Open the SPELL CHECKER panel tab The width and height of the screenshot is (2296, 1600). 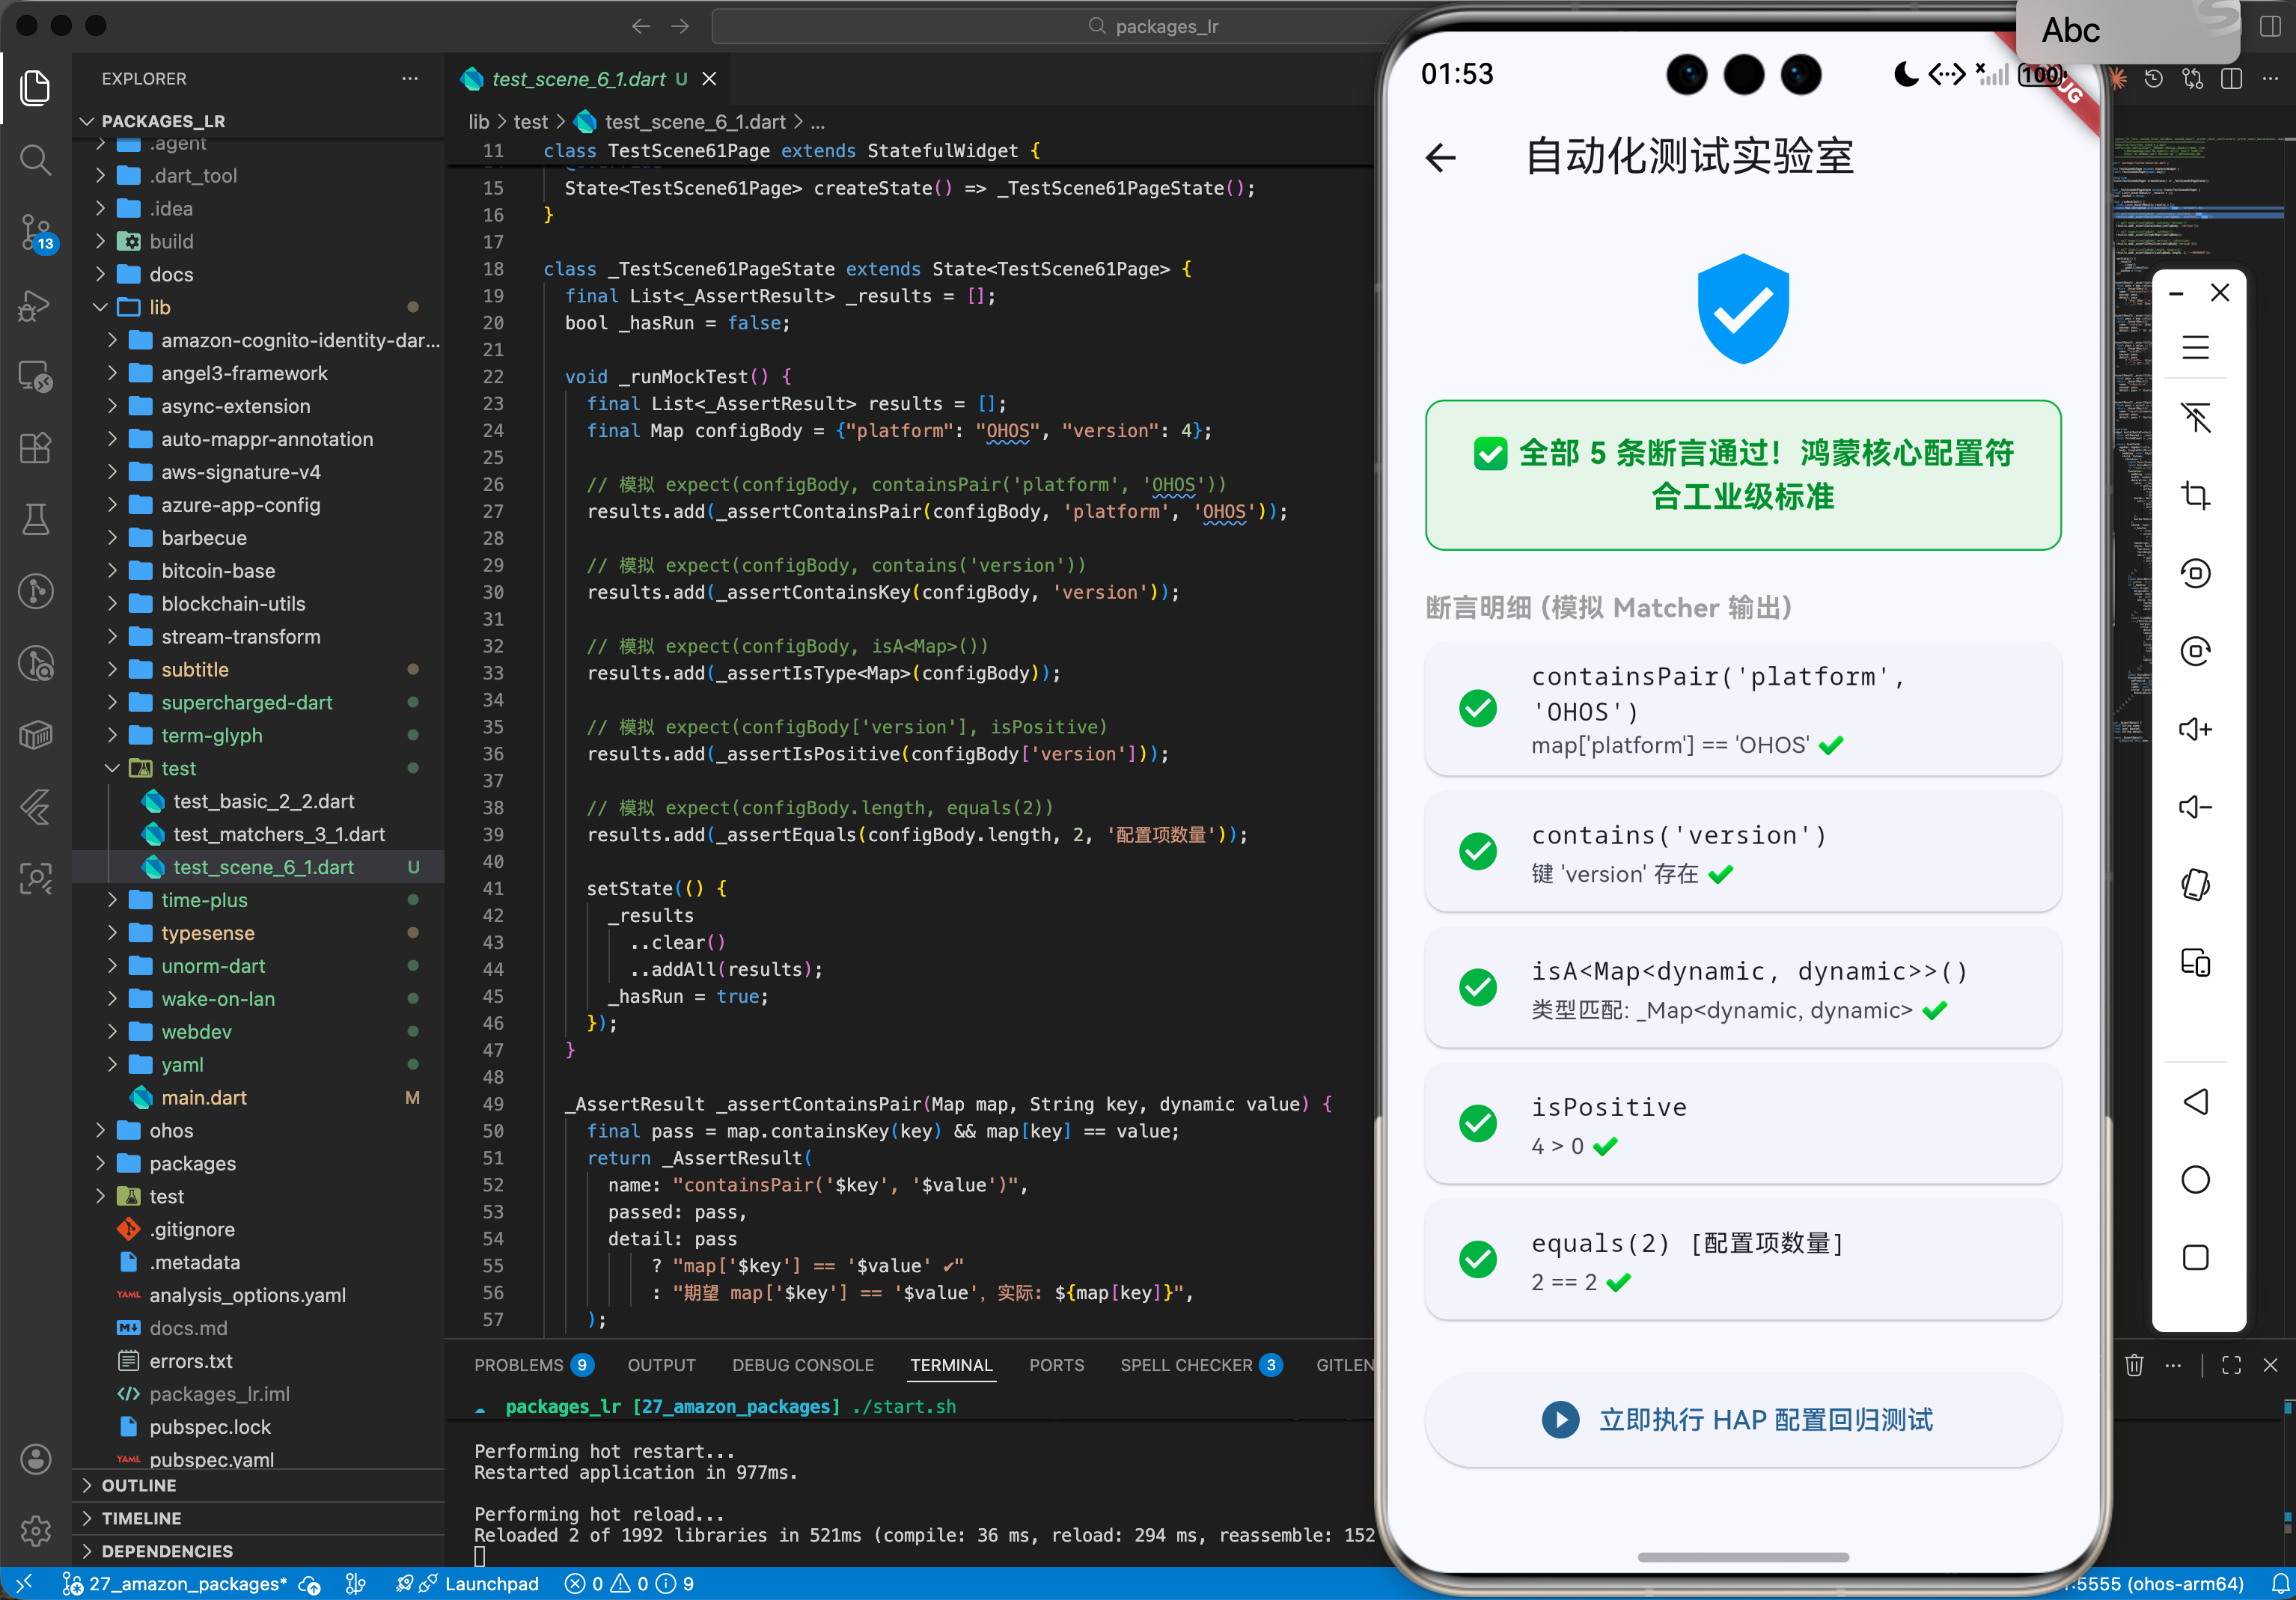[x=1188, y=1364]
